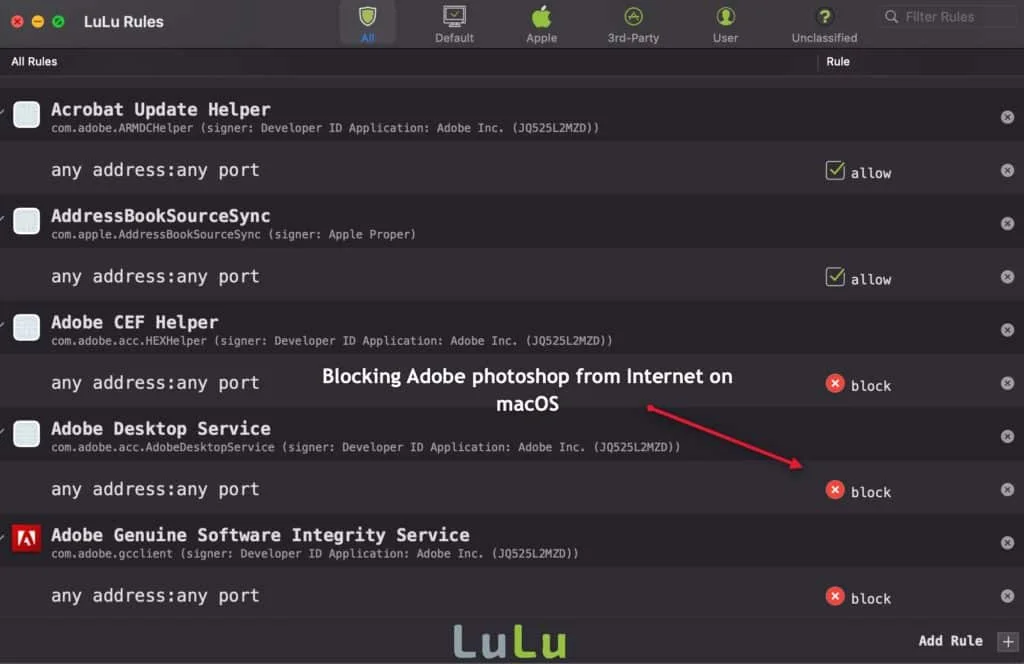Image resolution: width=1024 pixels, height=664 pixels.
Task: Select the Adobe Desktop Service title
Action: click(161, 429)
